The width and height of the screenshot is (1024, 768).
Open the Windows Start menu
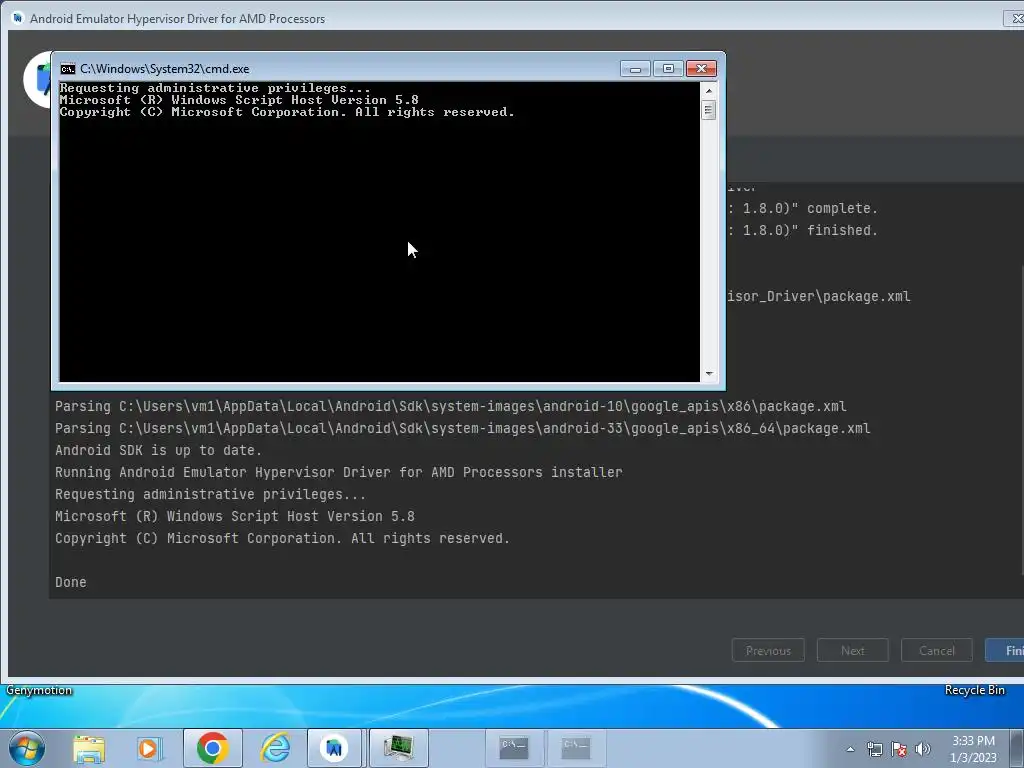point(27,748)
